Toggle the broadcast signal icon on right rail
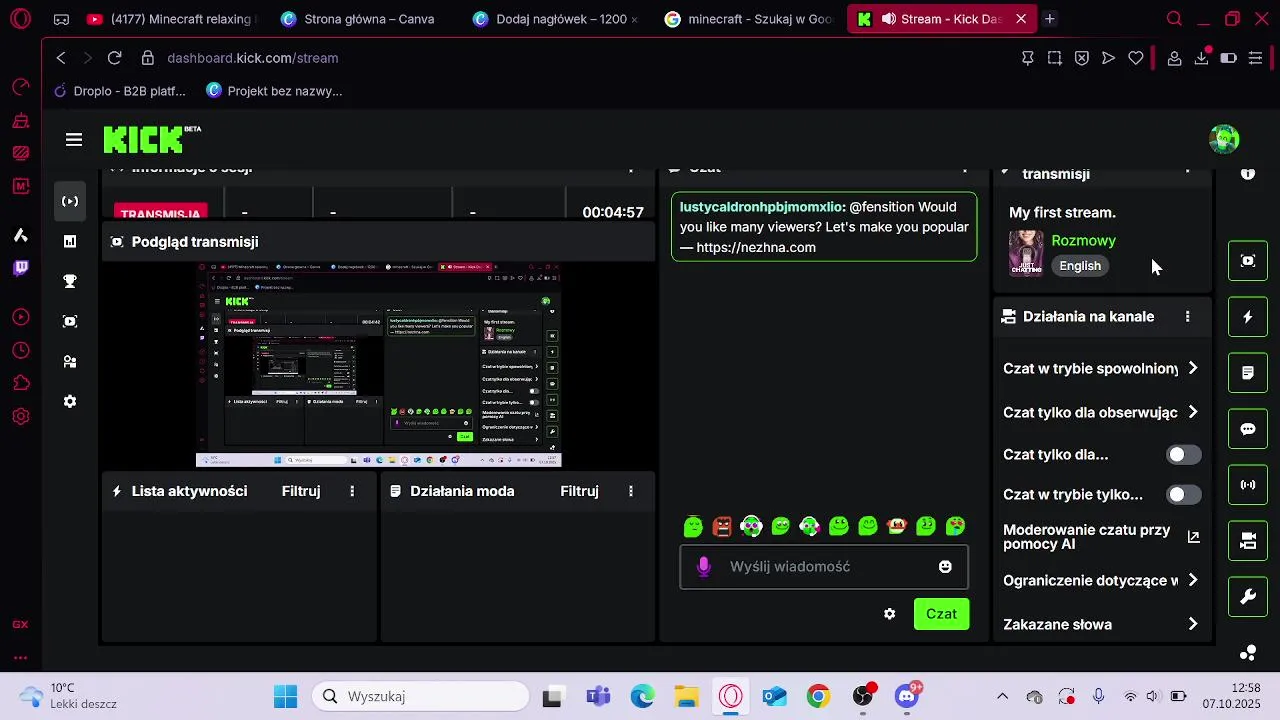 (x=1248, y=485)
